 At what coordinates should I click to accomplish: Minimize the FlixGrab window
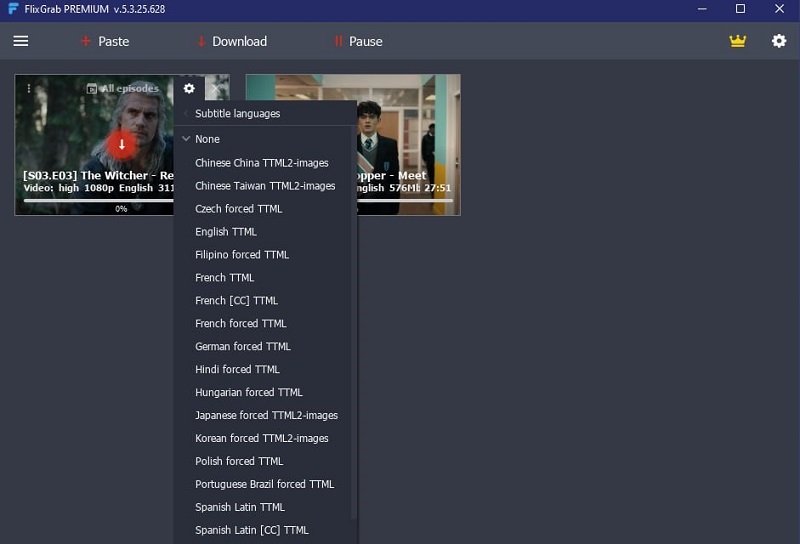(x=702, y=9)
